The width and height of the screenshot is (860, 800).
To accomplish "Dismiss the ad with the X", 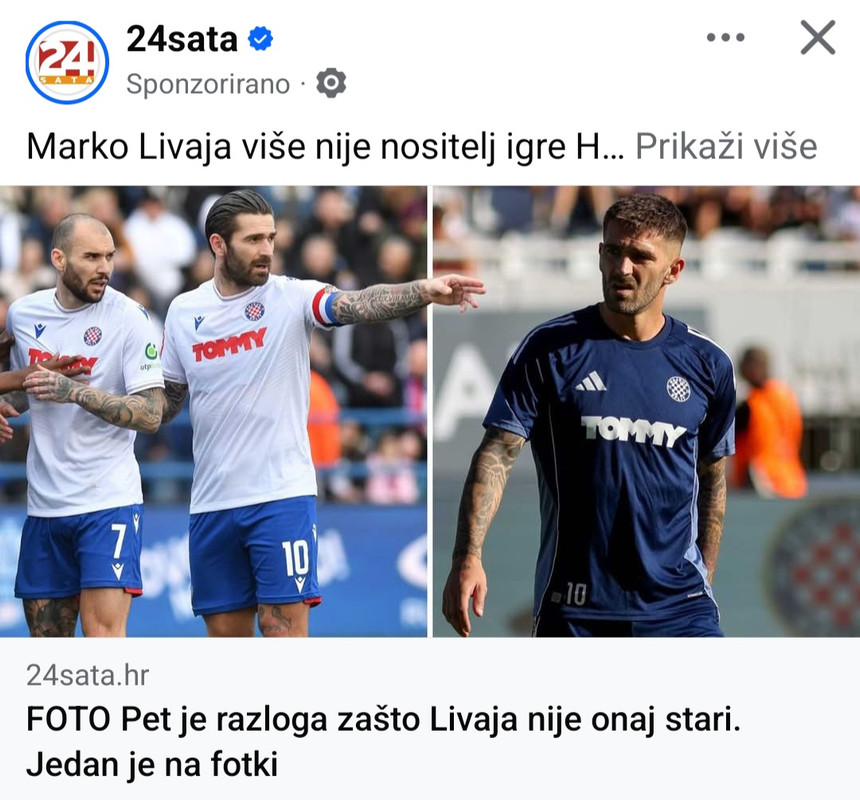I will point(818,37).
